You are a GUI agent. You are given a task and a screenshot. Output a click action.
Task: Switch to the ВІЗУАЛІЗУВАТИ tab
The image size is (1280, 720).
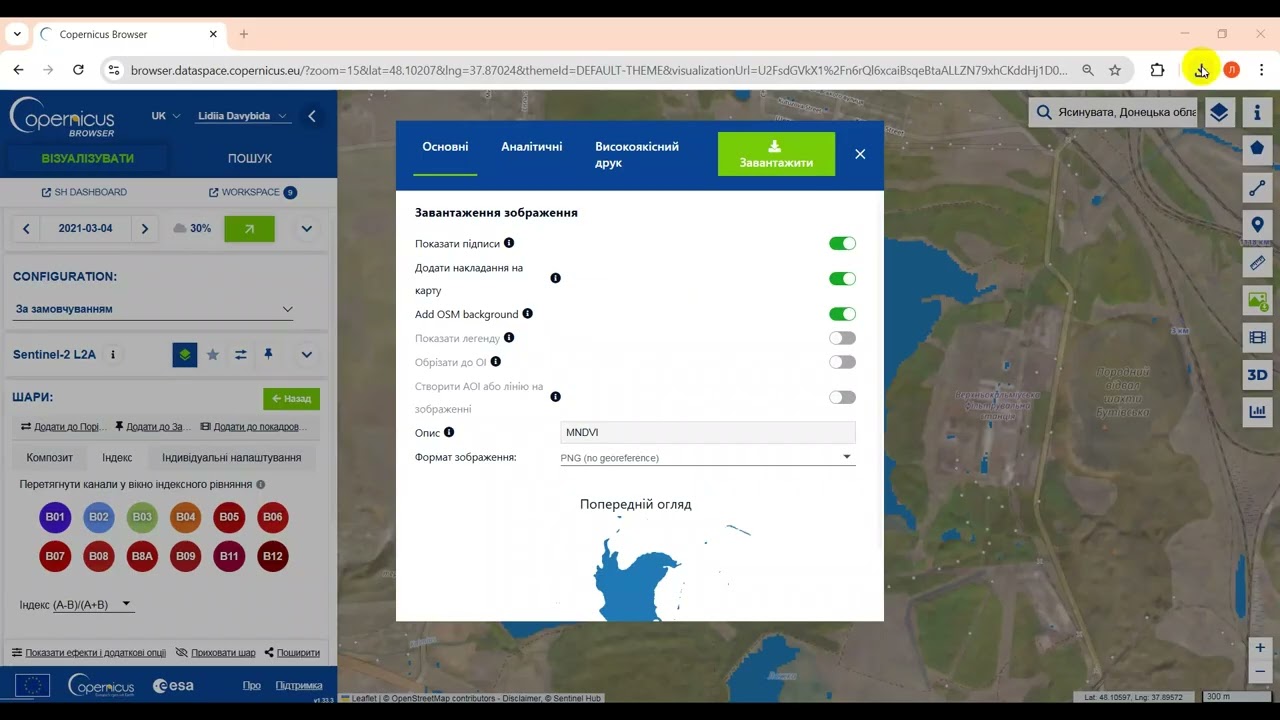[88, 158]
